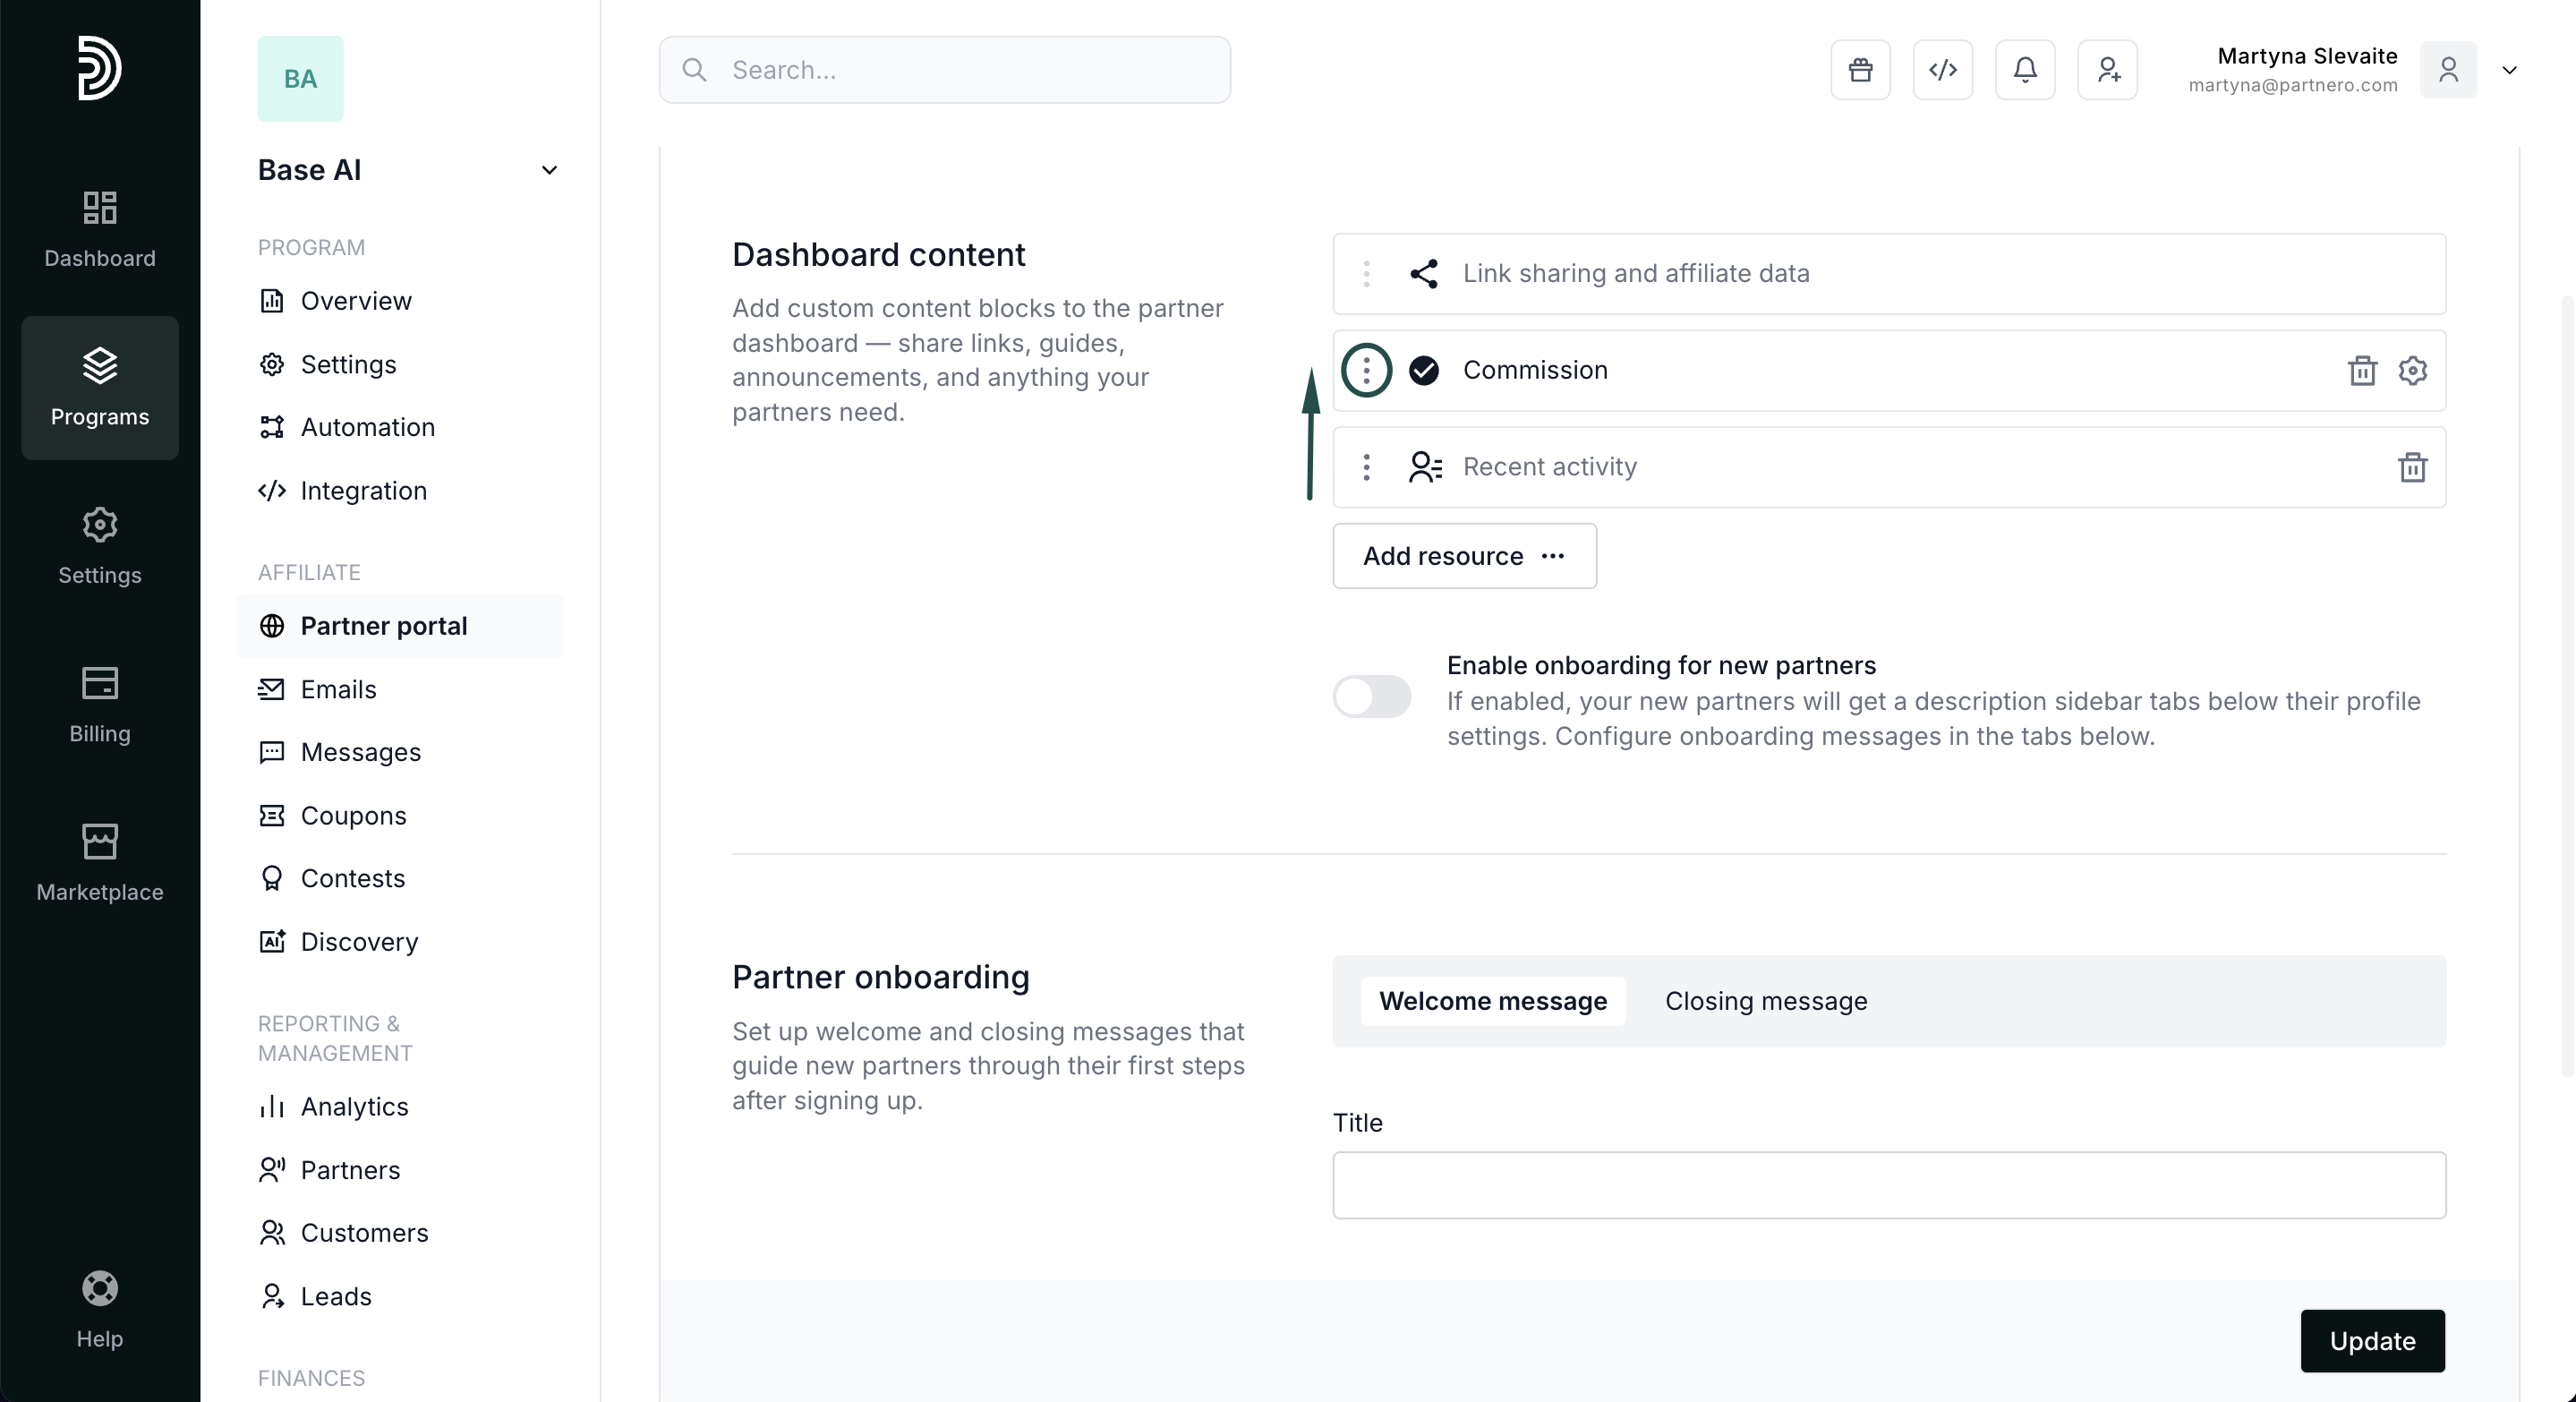The width and height of the screenshot is (2576, 1402).
Task: Open the Add resource menu
Action: (x=1464, y=556)
